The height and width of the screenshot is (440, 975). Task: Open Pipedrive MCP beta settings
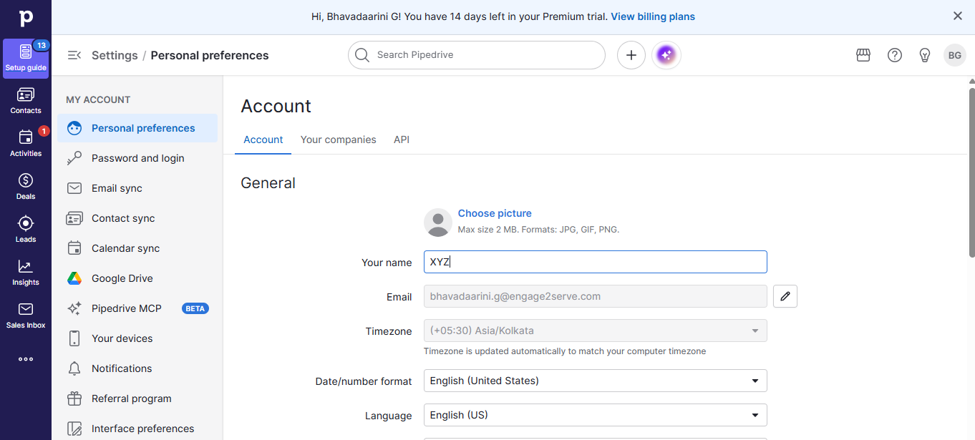[137, 308]
